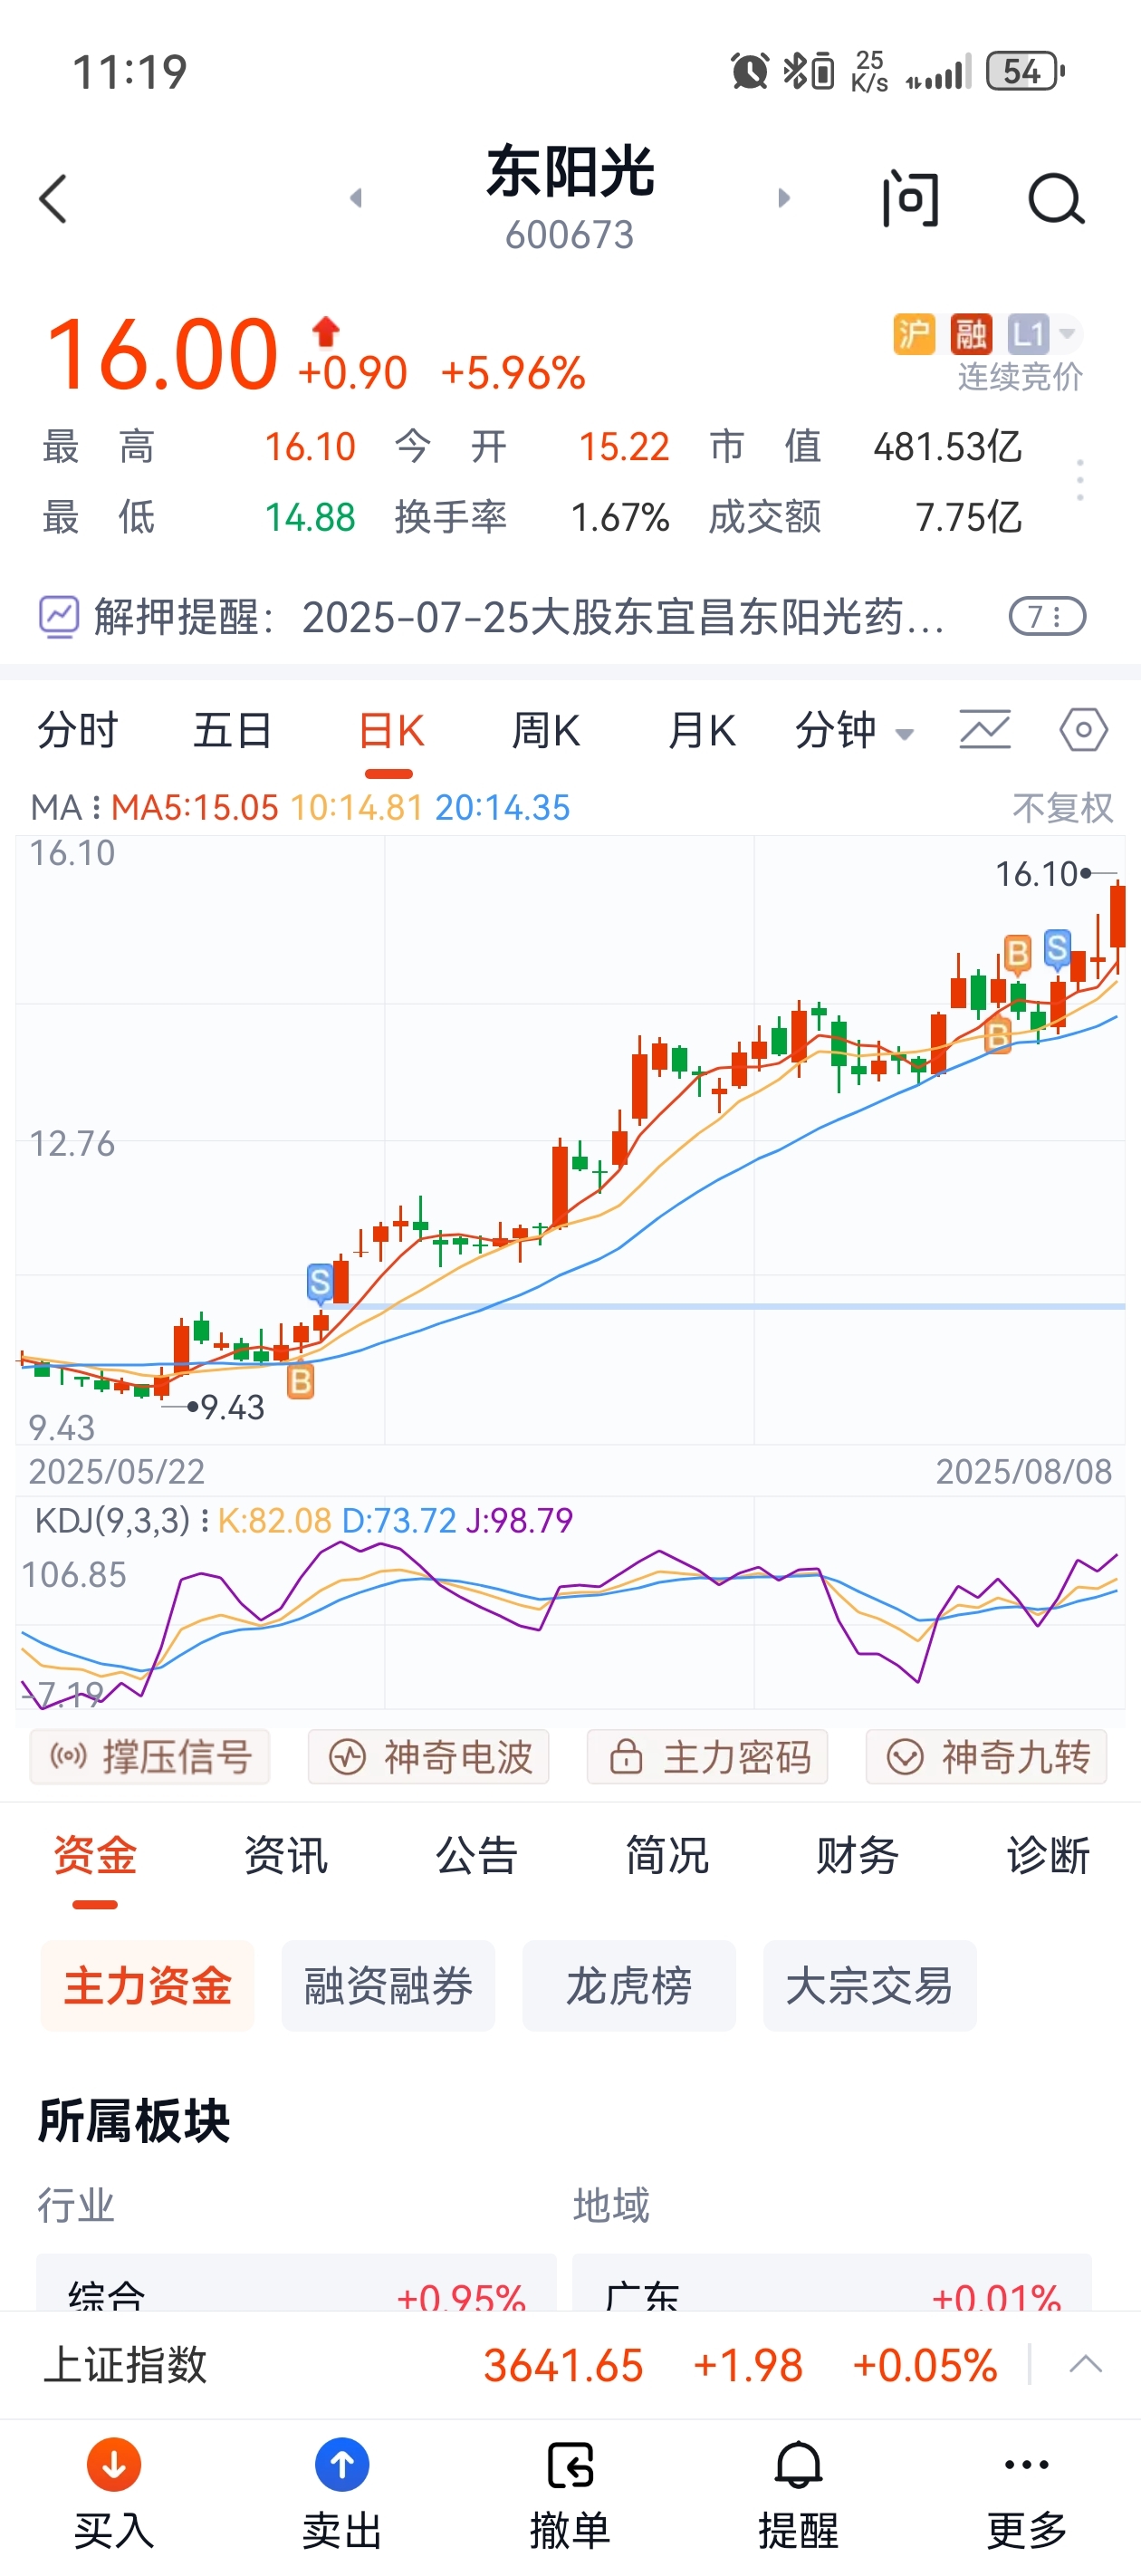Viewport: 1141px width, 2576px height.
Task: Tap the 市值 481.53亿 value
Action: pyautogui.click(x=947, y=447)
